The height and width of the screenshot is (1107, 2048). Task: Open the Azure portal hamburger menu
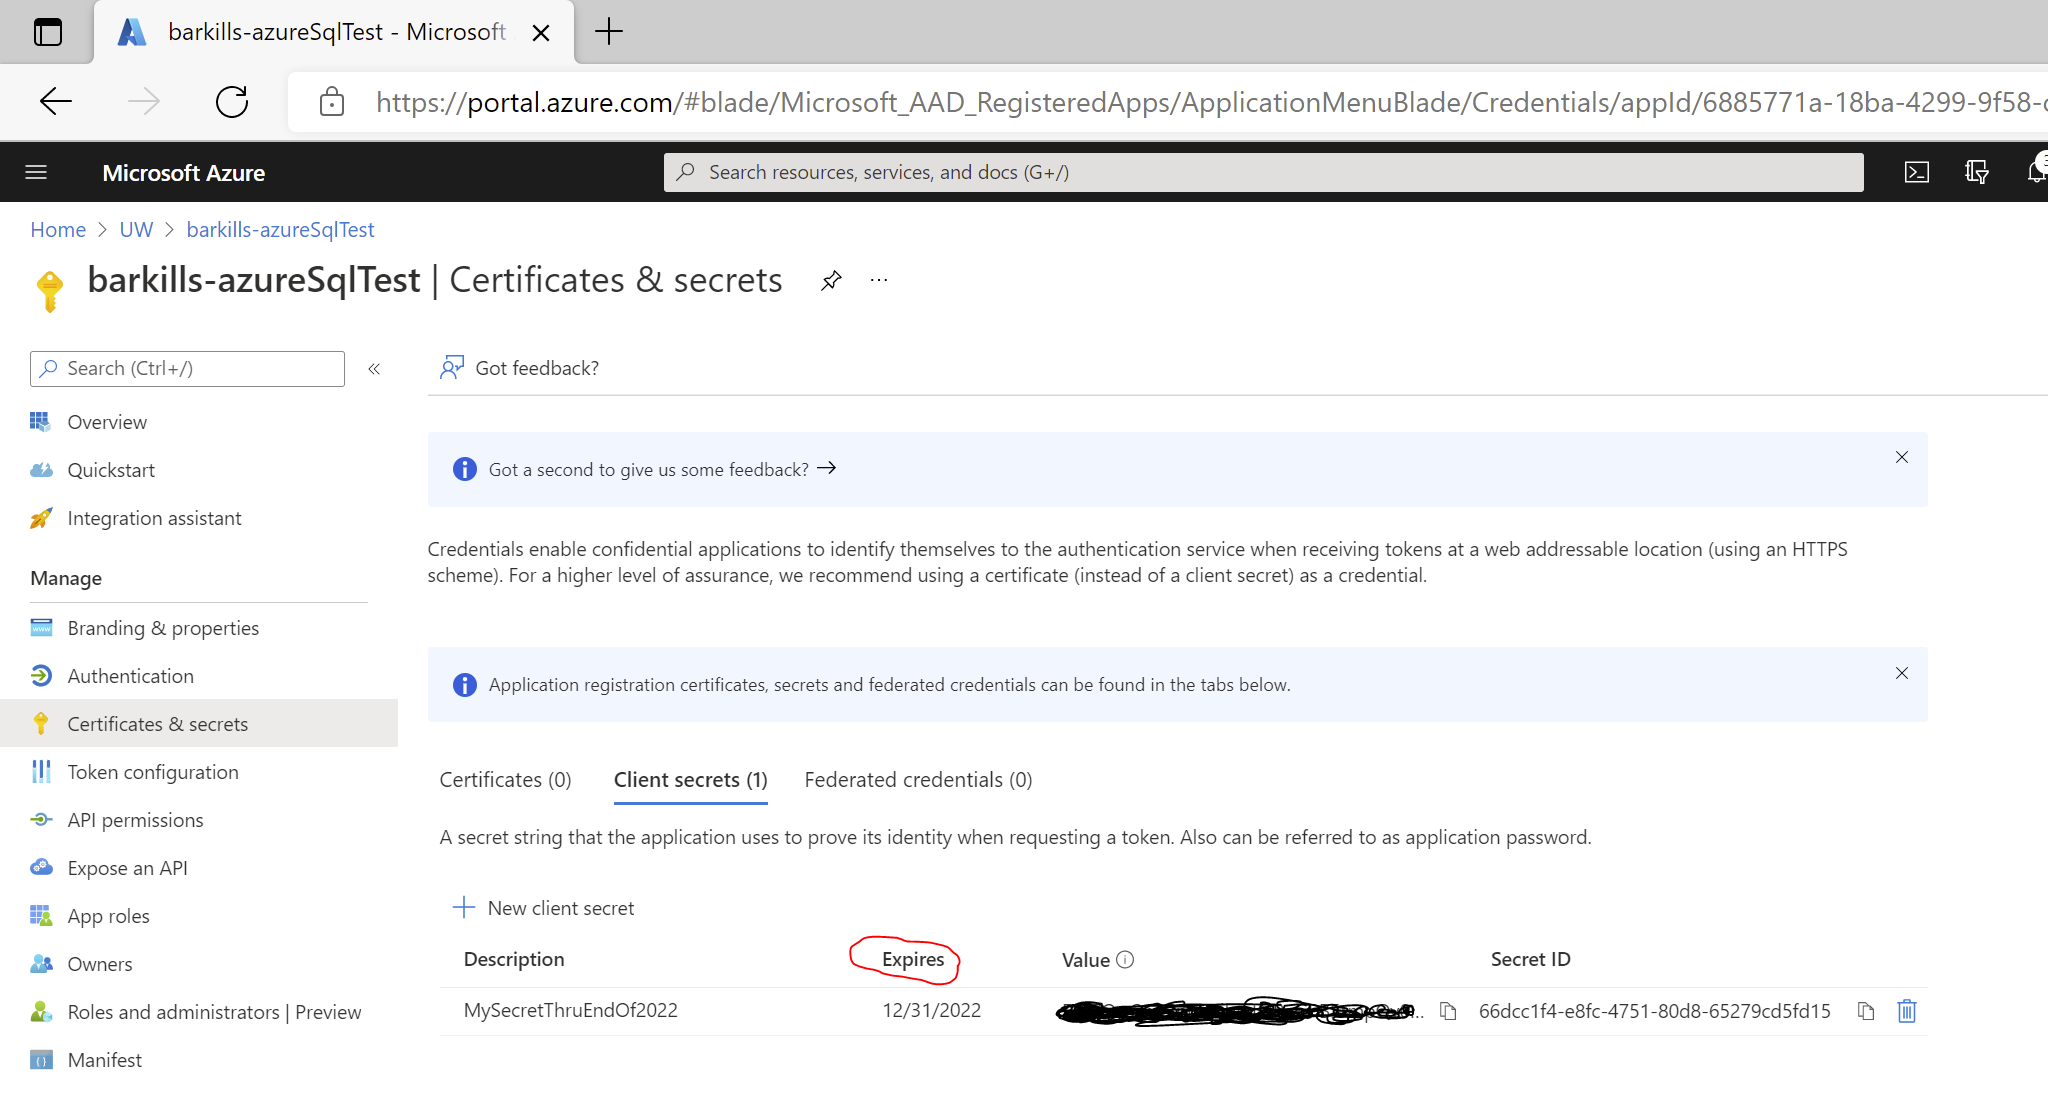[x=36, y=172]
